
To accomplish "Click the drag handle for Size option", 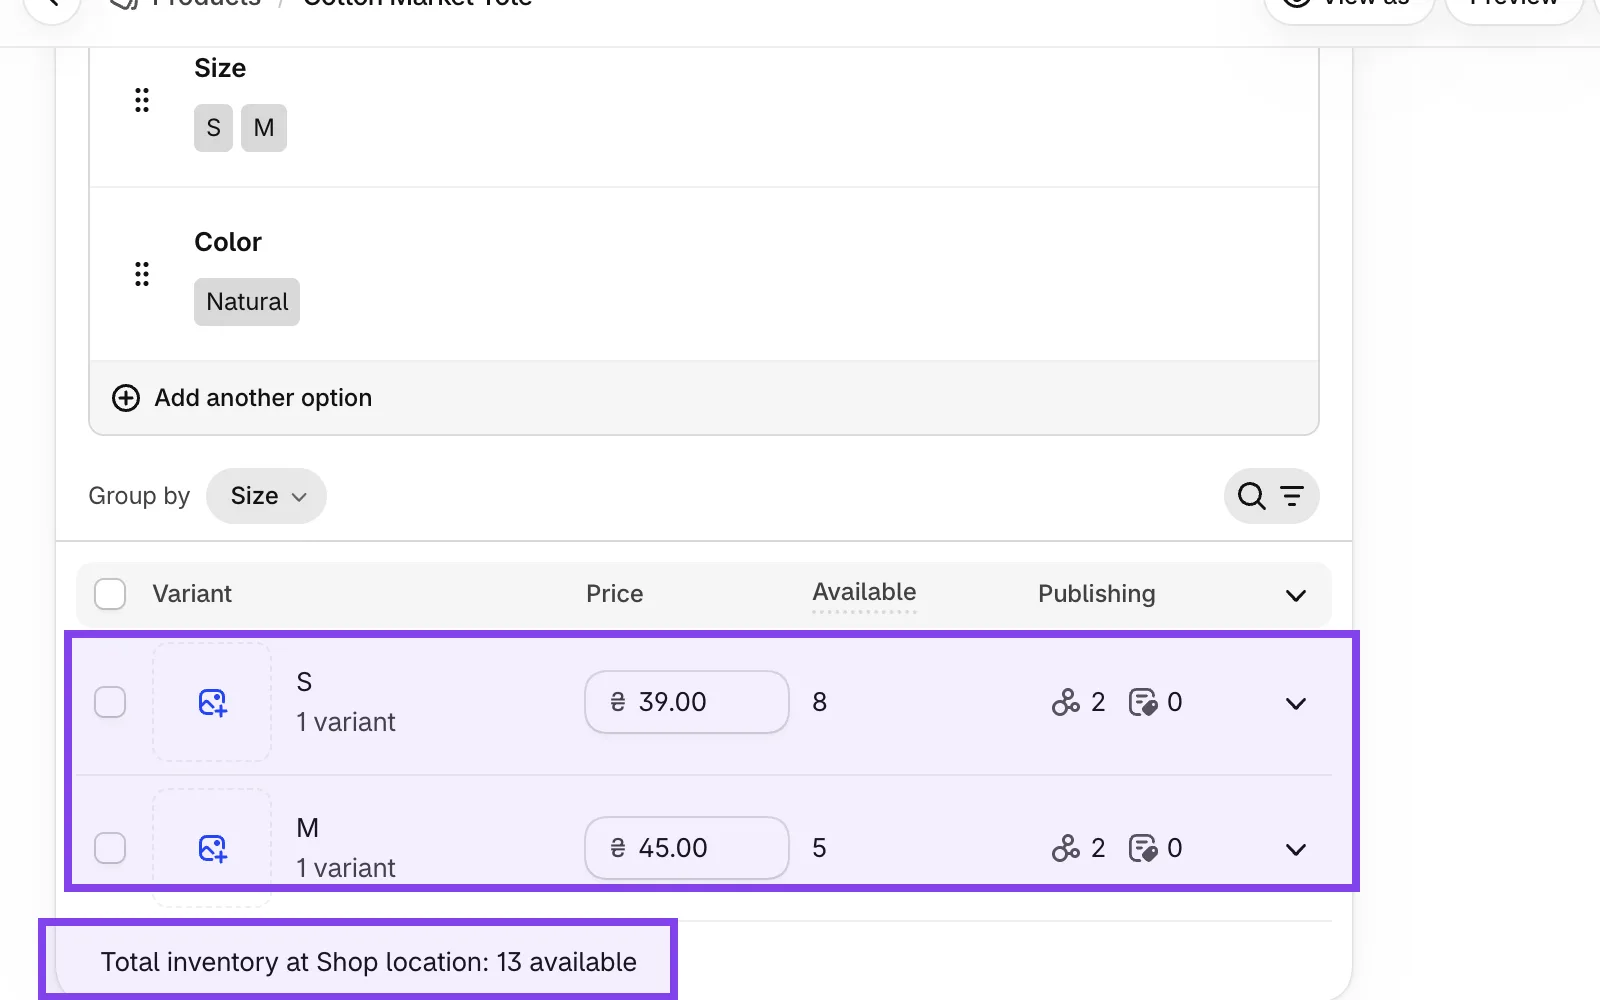I will pos(142,100).
